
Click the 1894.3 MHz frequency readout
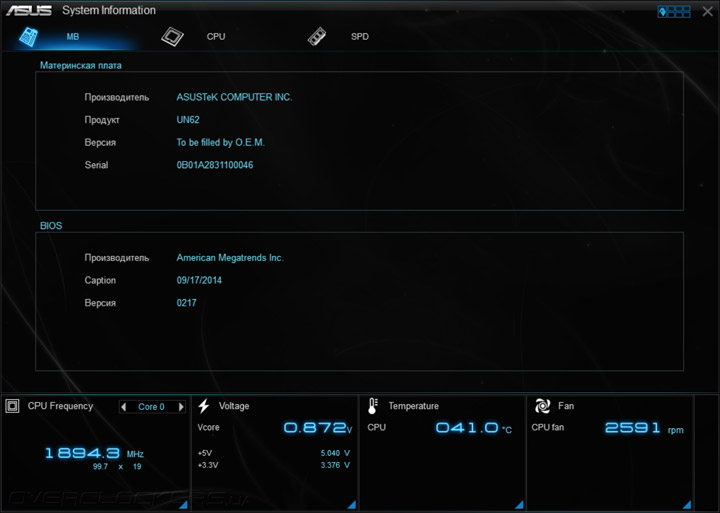(x=94, y=453)
